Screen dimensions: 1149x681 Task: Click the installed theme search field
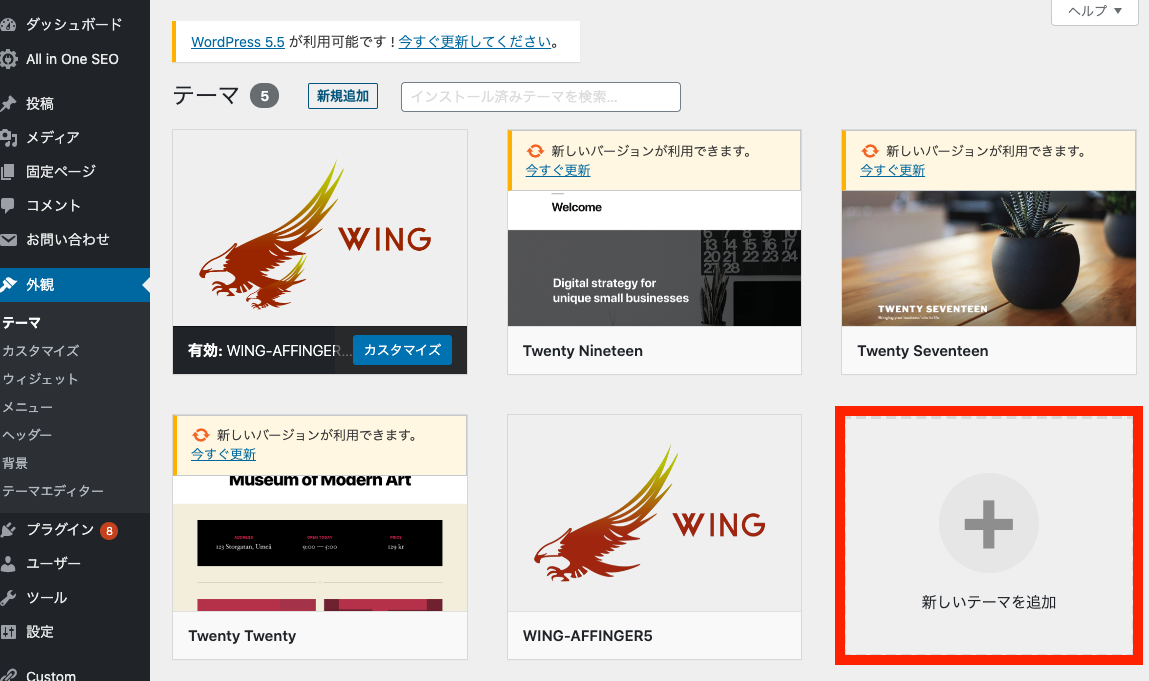coord(540,96)
